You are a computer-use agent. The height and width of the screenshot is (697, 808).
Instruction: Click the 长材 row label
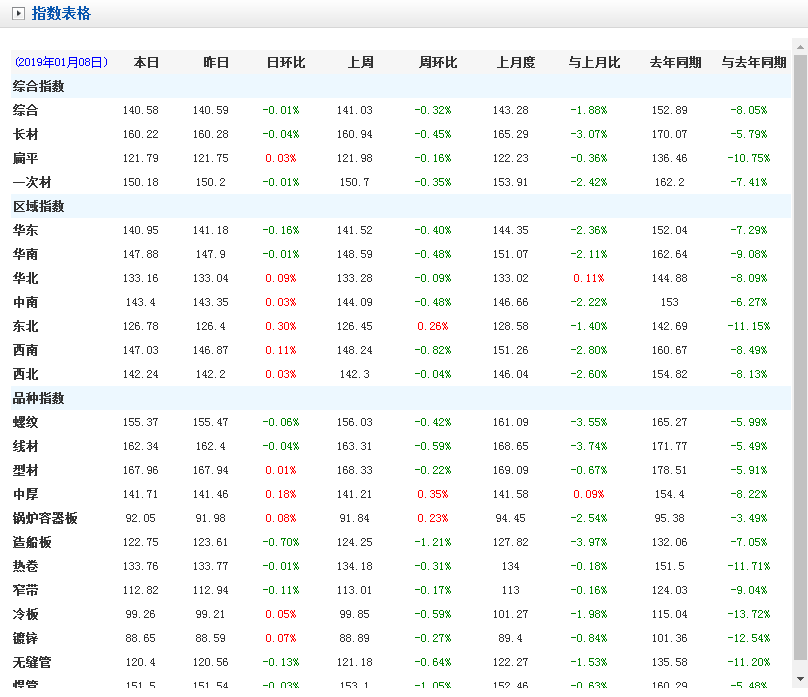click(26, 134)
